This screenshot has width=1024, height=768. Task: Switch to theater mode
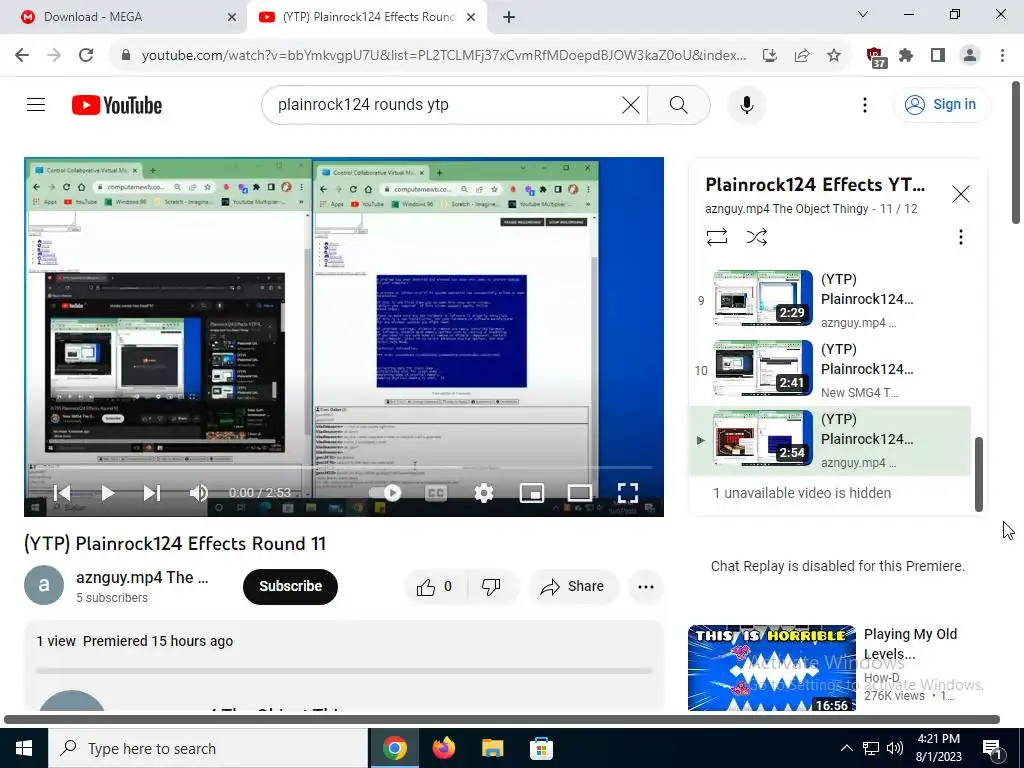579,493
